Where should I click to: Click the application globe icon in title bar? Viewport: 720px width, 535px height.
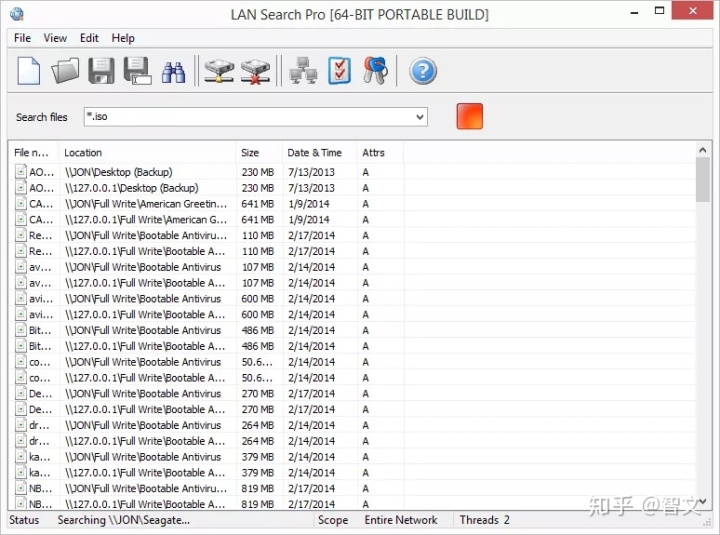[x=17, y=14]
